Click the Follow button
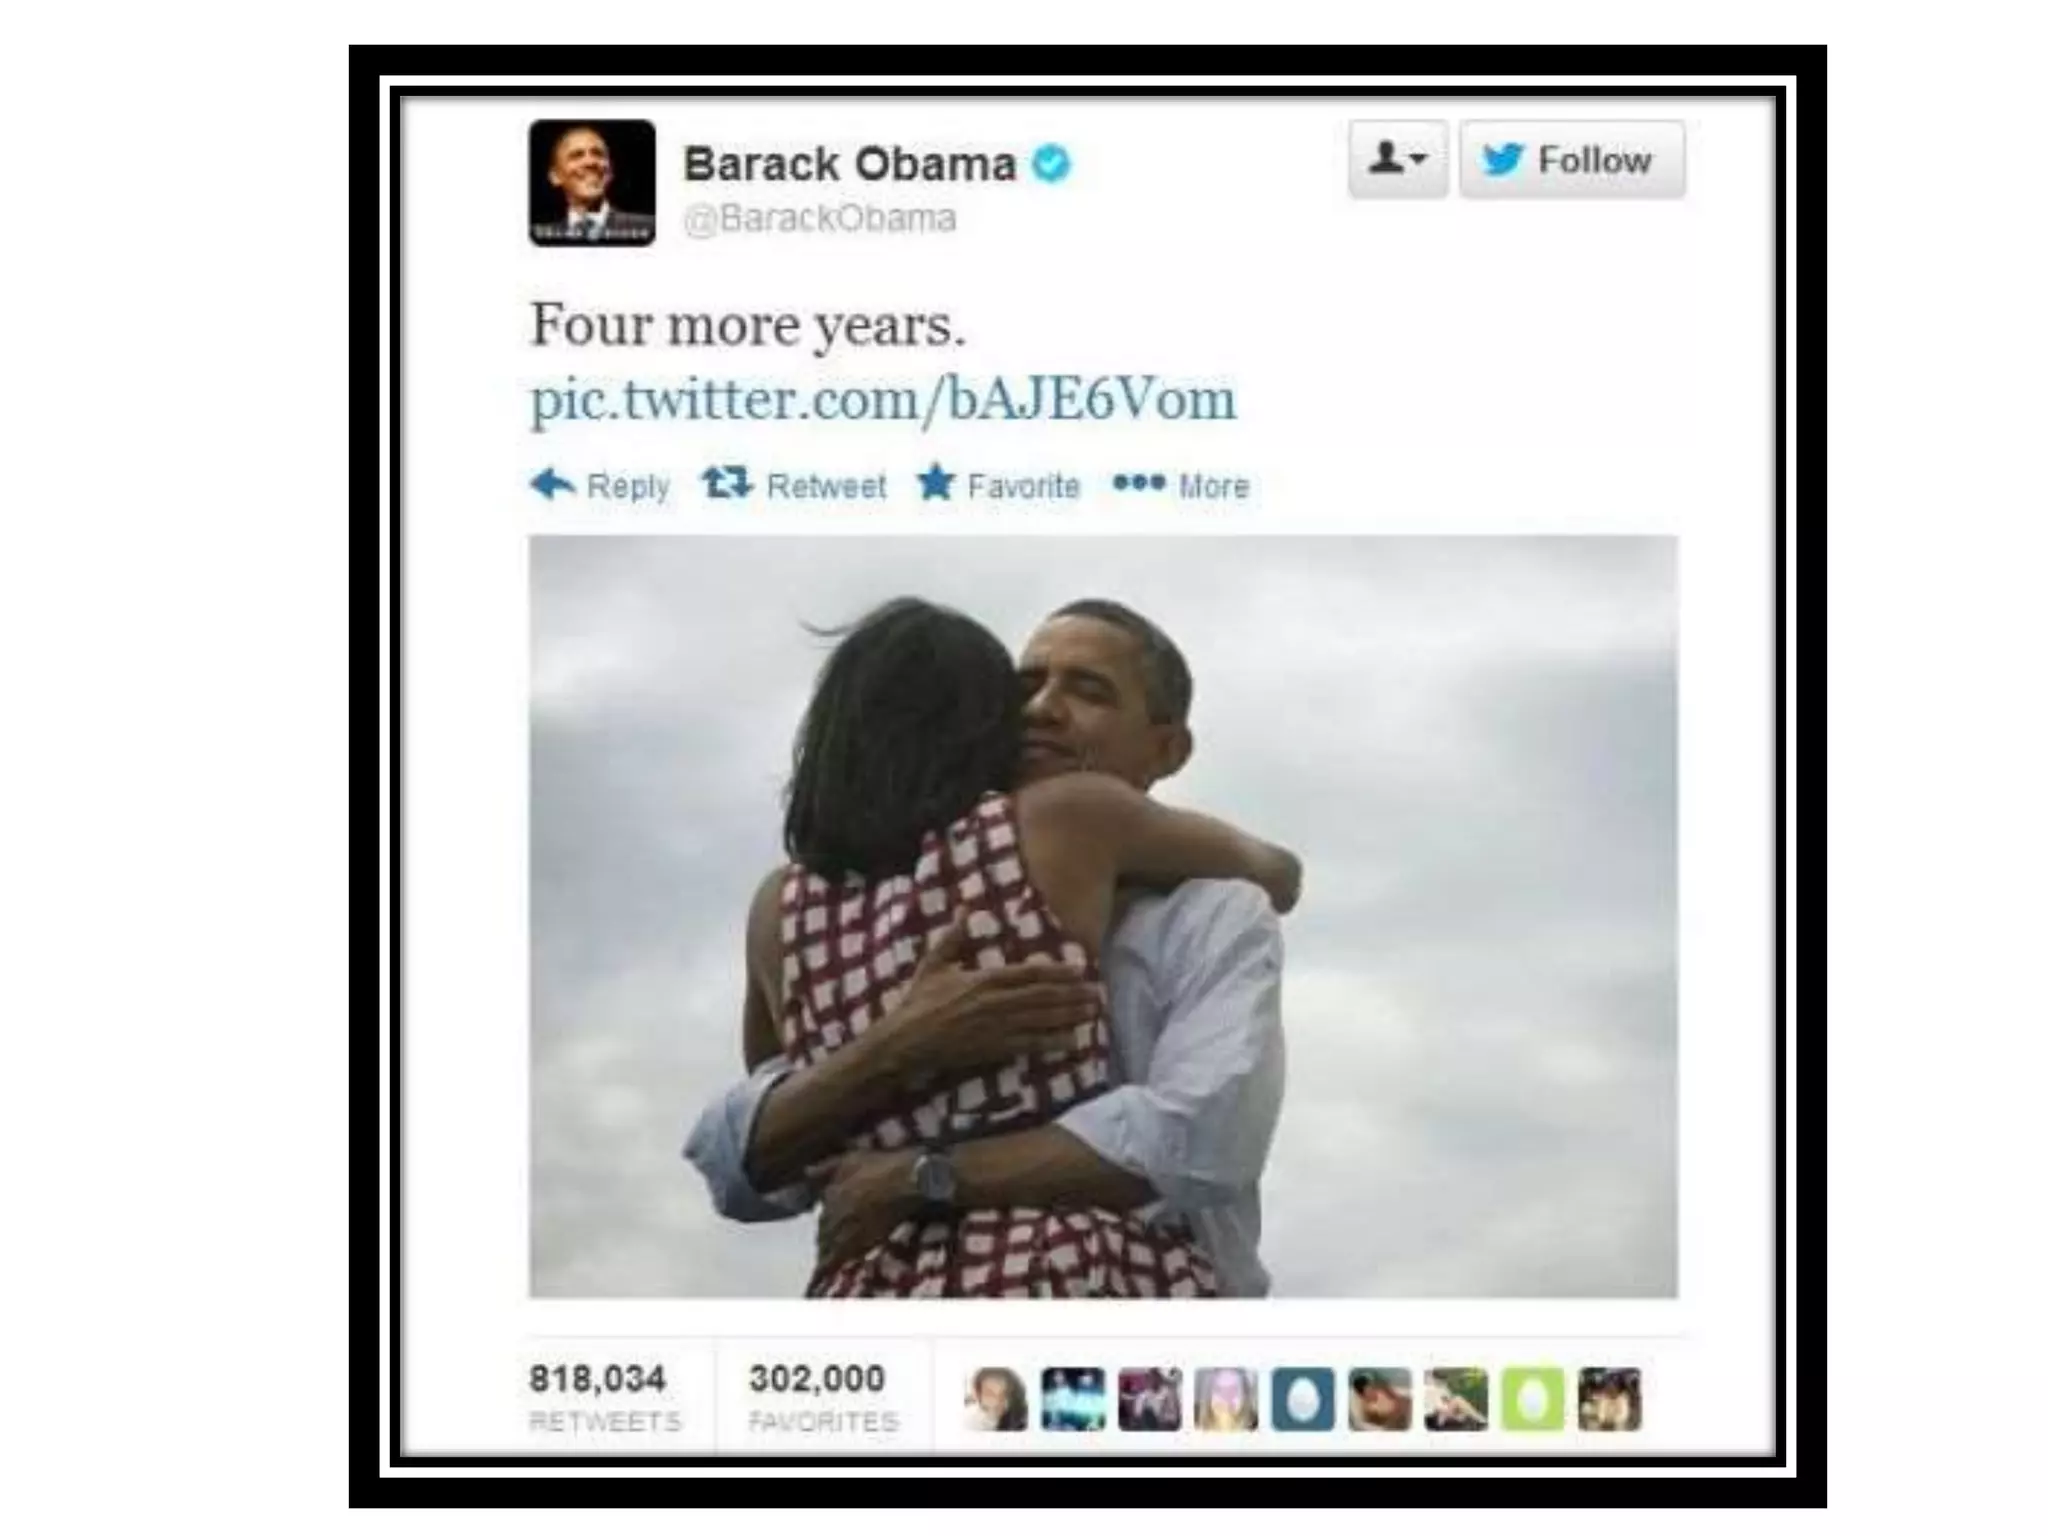Screen dimensions: 2048x1536 pyautogui.click(x=1572, y=159)
